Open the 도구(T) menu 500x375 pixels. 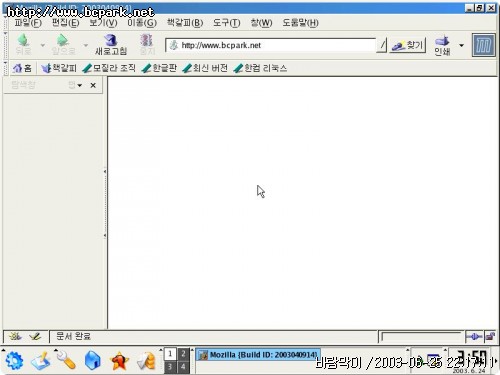click(x=226, y=23)
